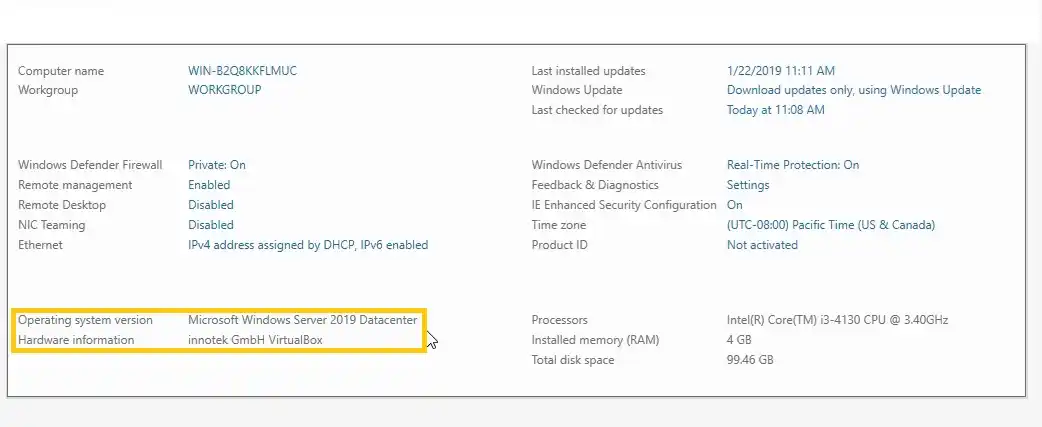Open Last installed updates 1/22/2019 11:11 AM link
The image size is (1042, 427).
[781, 71]
